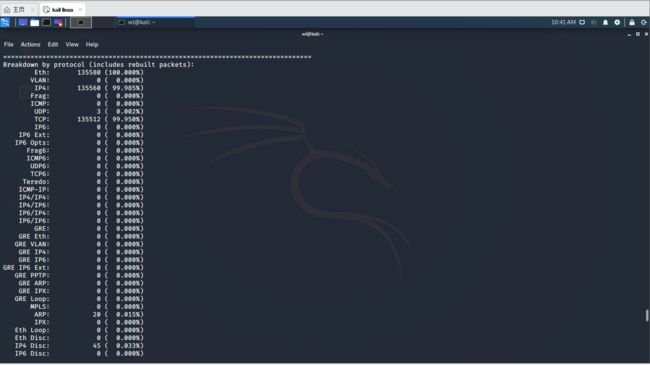Open the Edit menu
Screen dimensions: 650x365
click(x=53, y=44)
